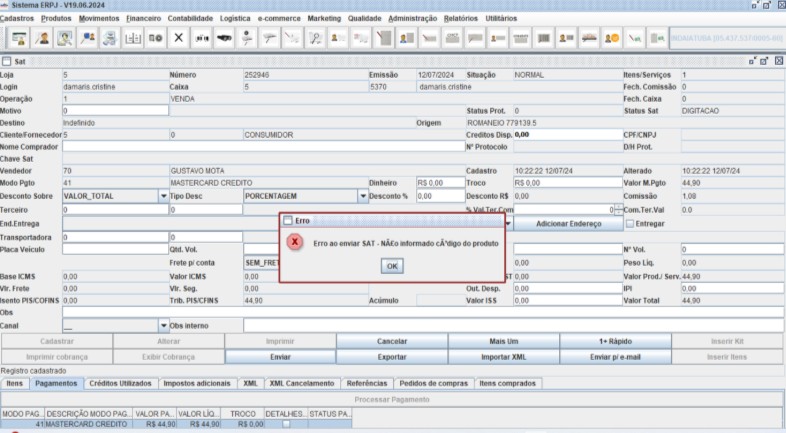This screenshot has height=433, width=786.
Task: Open the Impostos adicionais tab
Action: [197, 383]
